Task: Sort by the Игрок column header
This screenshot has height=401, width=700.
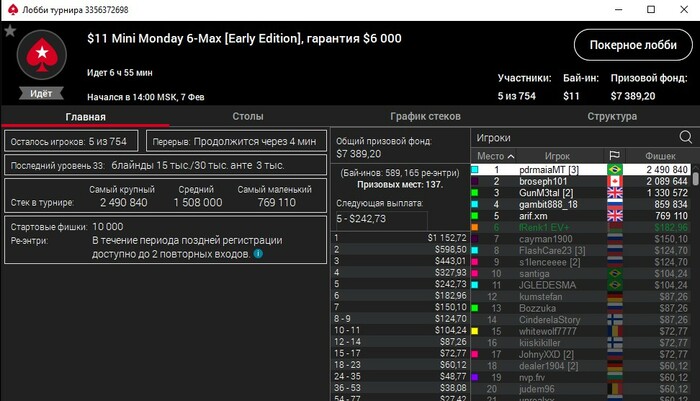Action: (x=557, y=156)
